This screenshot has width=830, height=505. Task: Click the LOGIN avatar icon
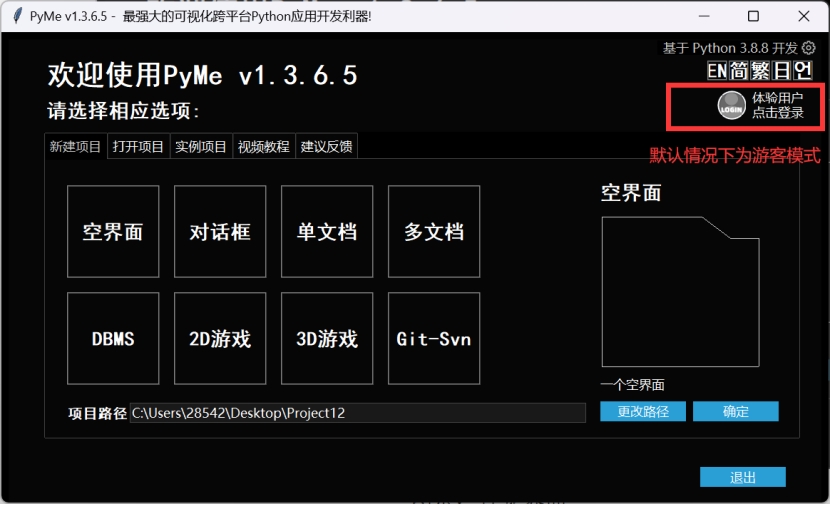(732, 105)
